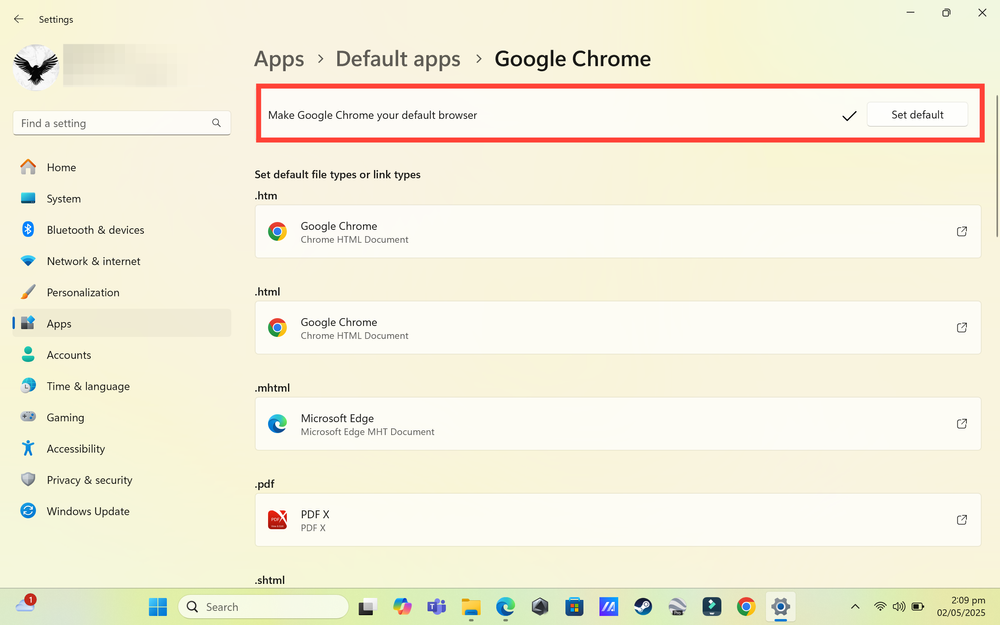Open the Windows Start menu
This screenshot has width=1000, height=625.
(x=158, y=607)
